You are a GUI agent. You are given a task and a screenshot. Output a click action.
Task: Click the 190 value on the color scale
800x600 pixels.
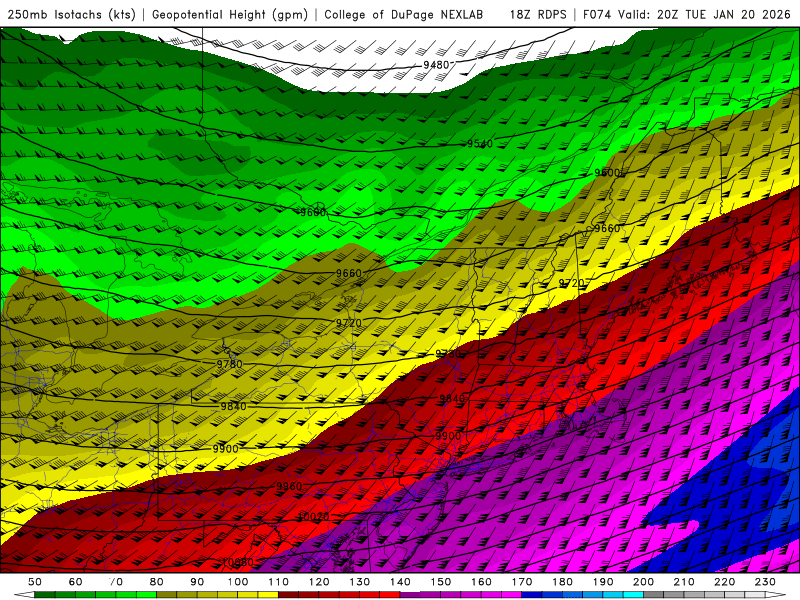pos(603,582)
